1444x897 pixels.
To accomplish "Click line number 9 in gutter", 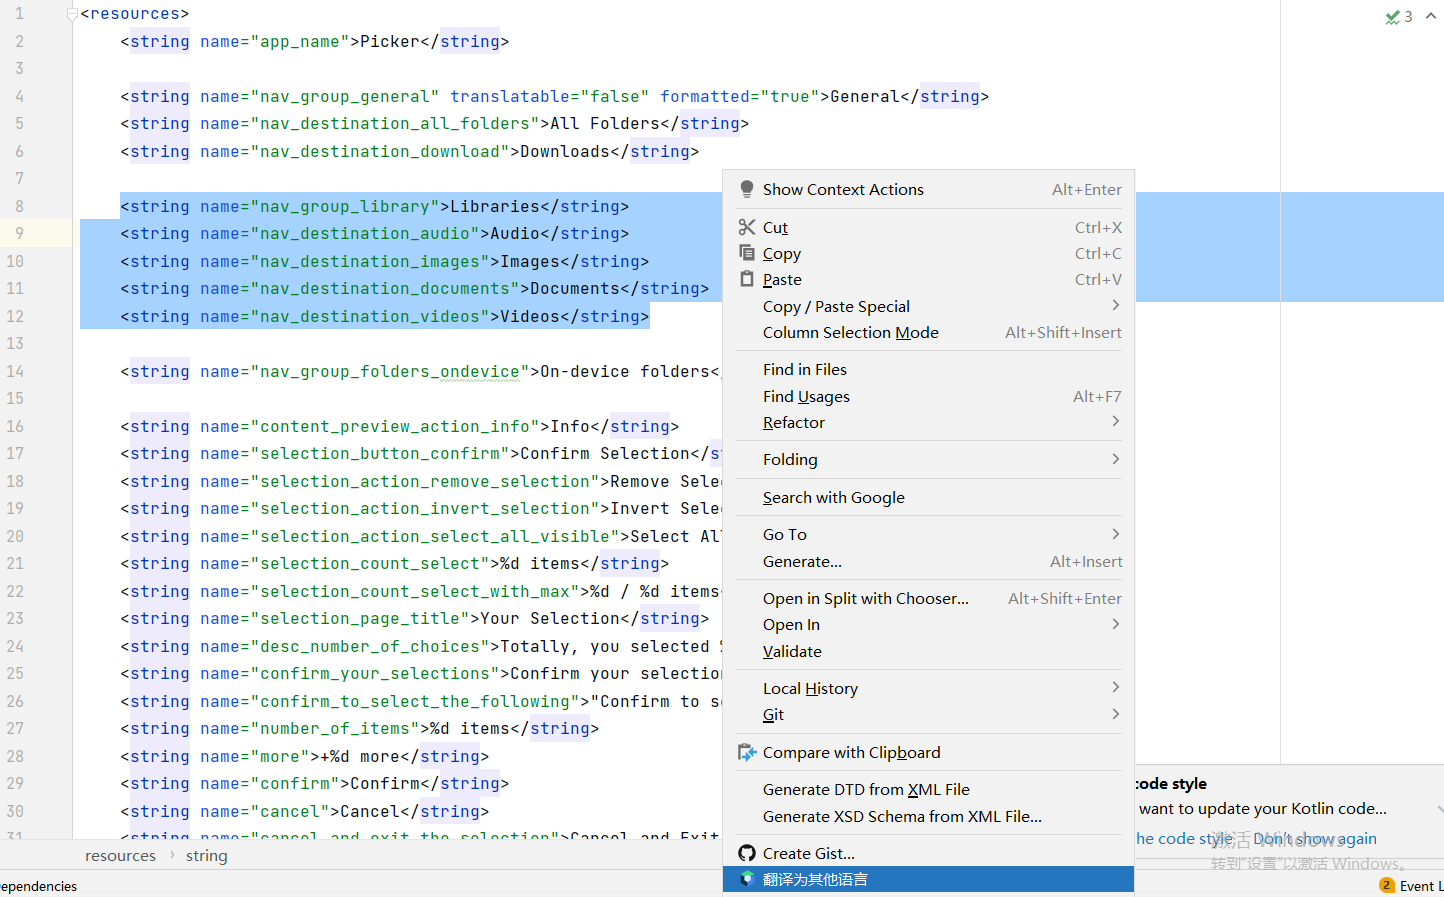I will [x=19, y=233].
